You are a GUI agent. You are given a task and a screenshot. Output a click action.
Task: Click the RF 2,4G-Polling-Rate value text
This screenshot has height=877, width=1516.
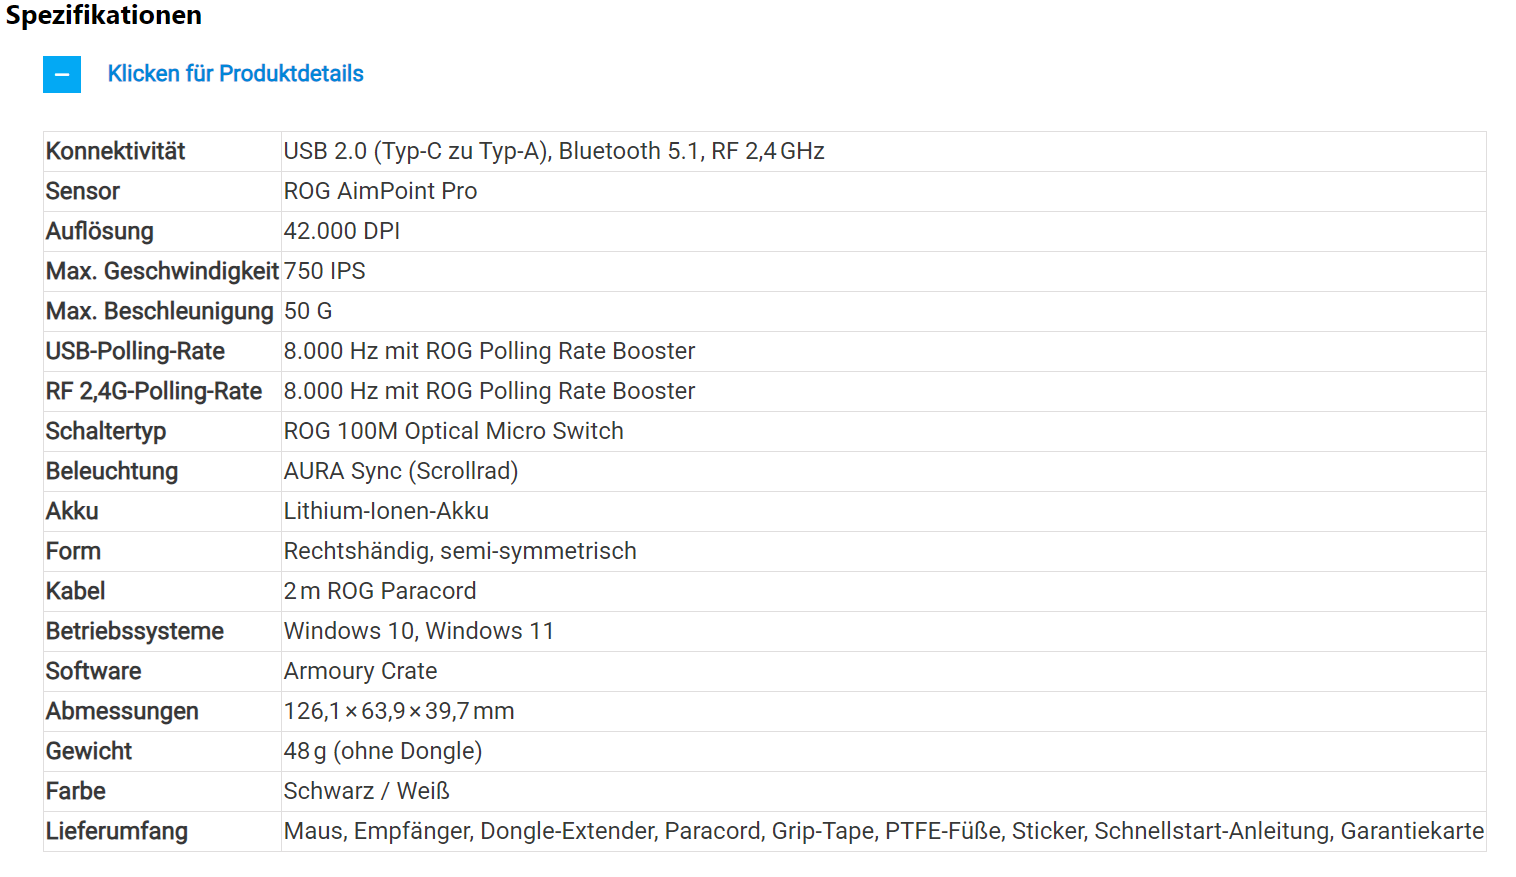point(489,391)
